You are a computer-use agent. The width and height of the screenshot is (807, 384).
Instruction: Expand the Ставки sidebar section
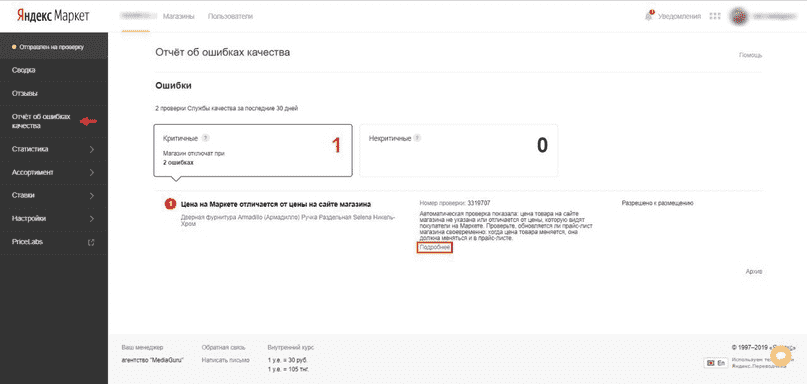point(54,196)
